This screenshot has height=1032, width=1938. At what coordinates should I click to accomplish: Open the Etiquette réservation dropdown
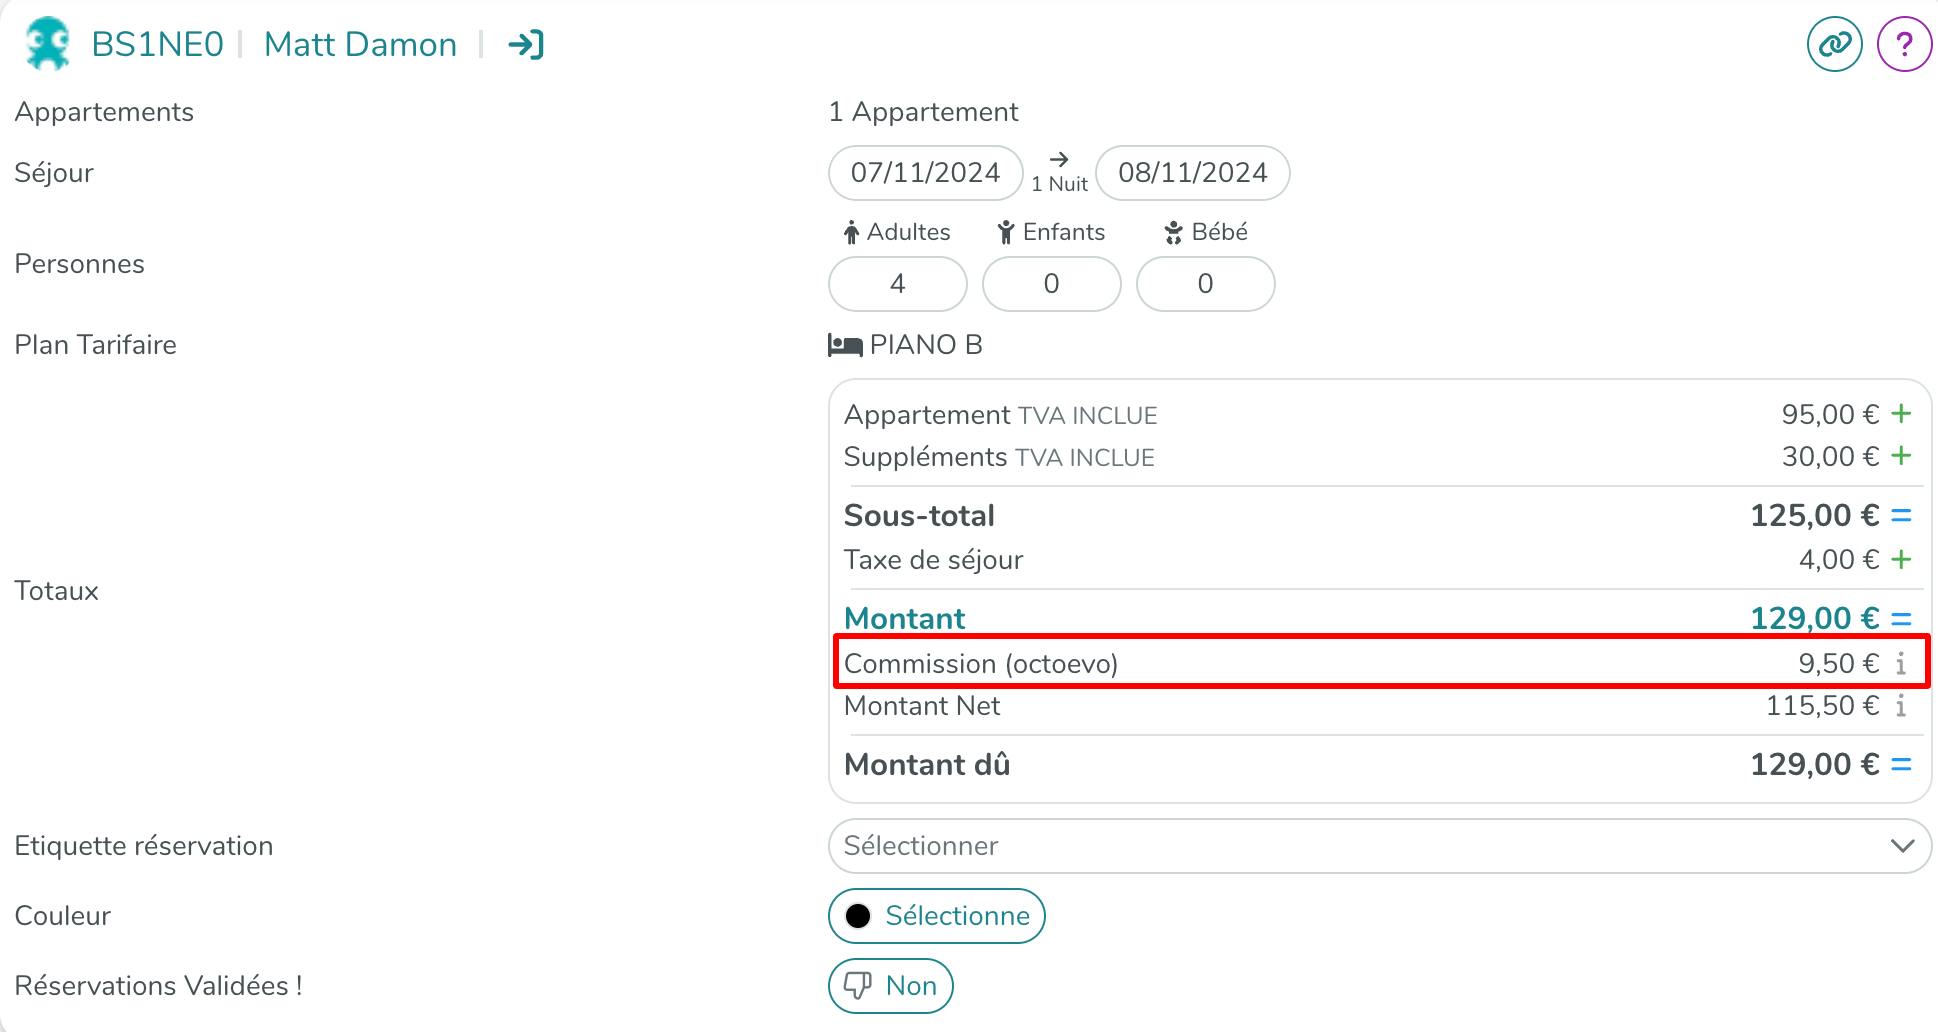coord(1360,846)
